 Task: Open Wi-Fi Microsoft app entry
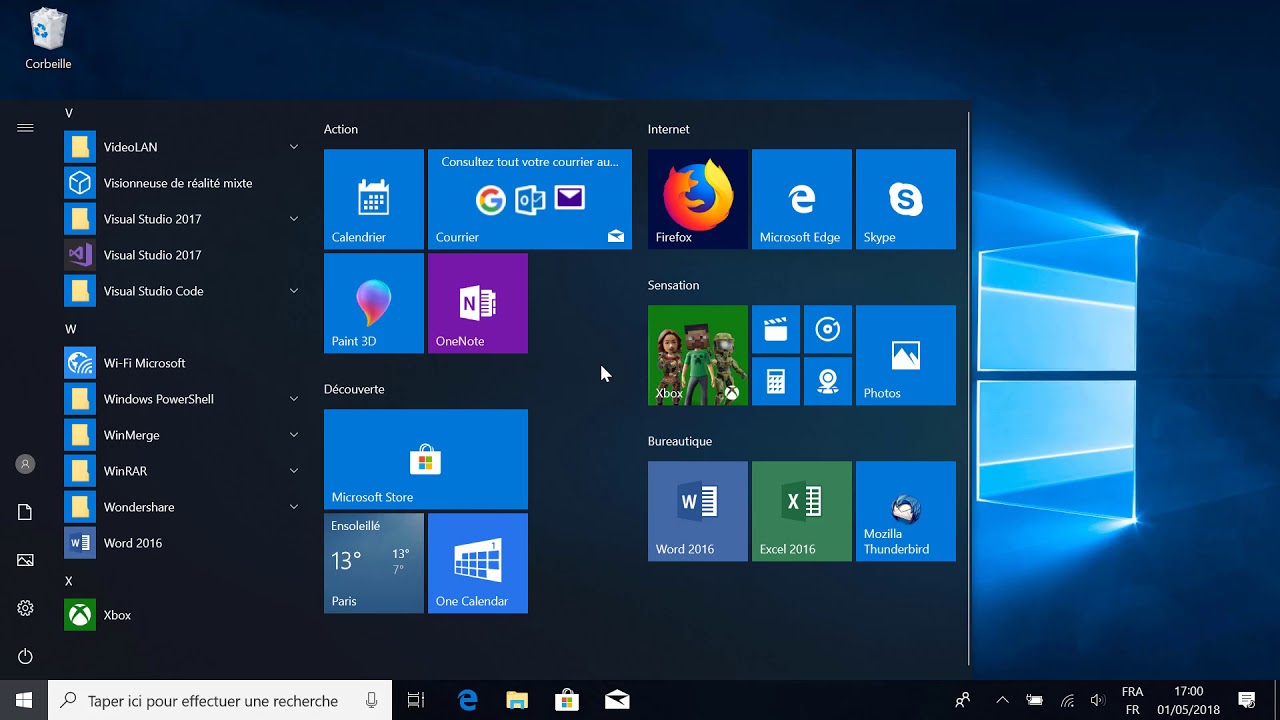tap(182, 363)
